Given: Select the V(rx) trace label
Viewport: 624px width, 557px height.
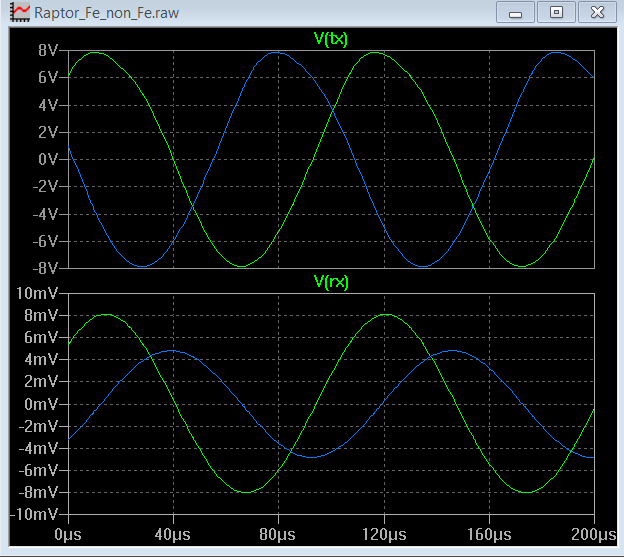Looking at the screenshot, I should pos(331,282).
